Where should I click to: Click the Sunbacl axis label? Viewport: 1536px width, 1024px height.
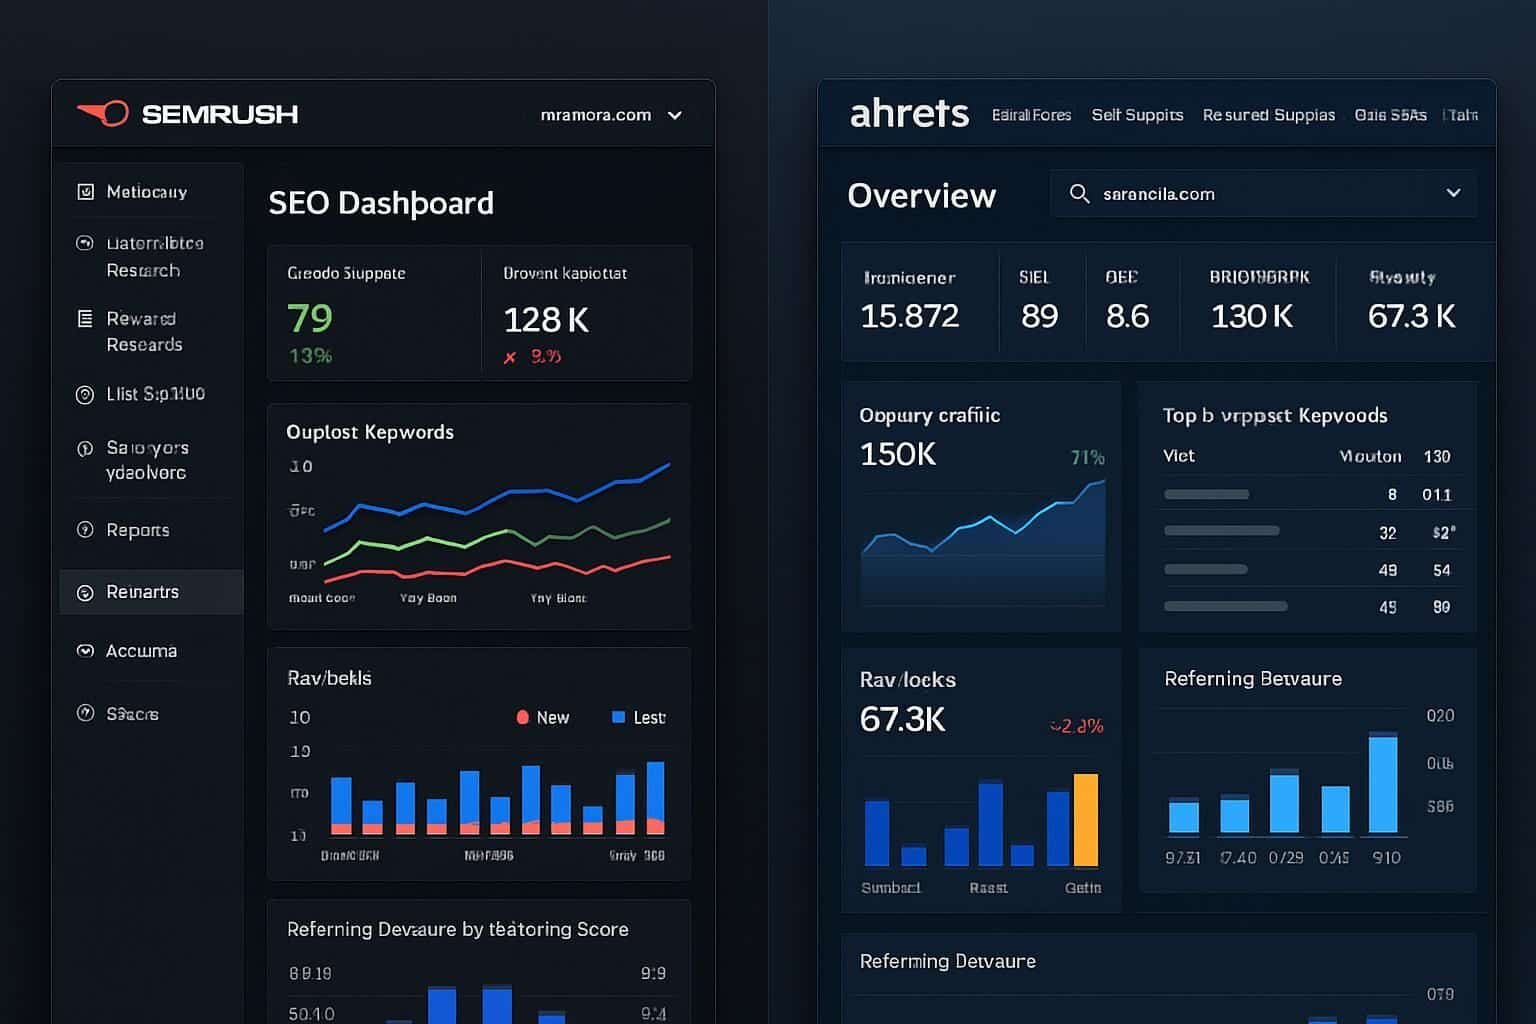click(891, 888)
